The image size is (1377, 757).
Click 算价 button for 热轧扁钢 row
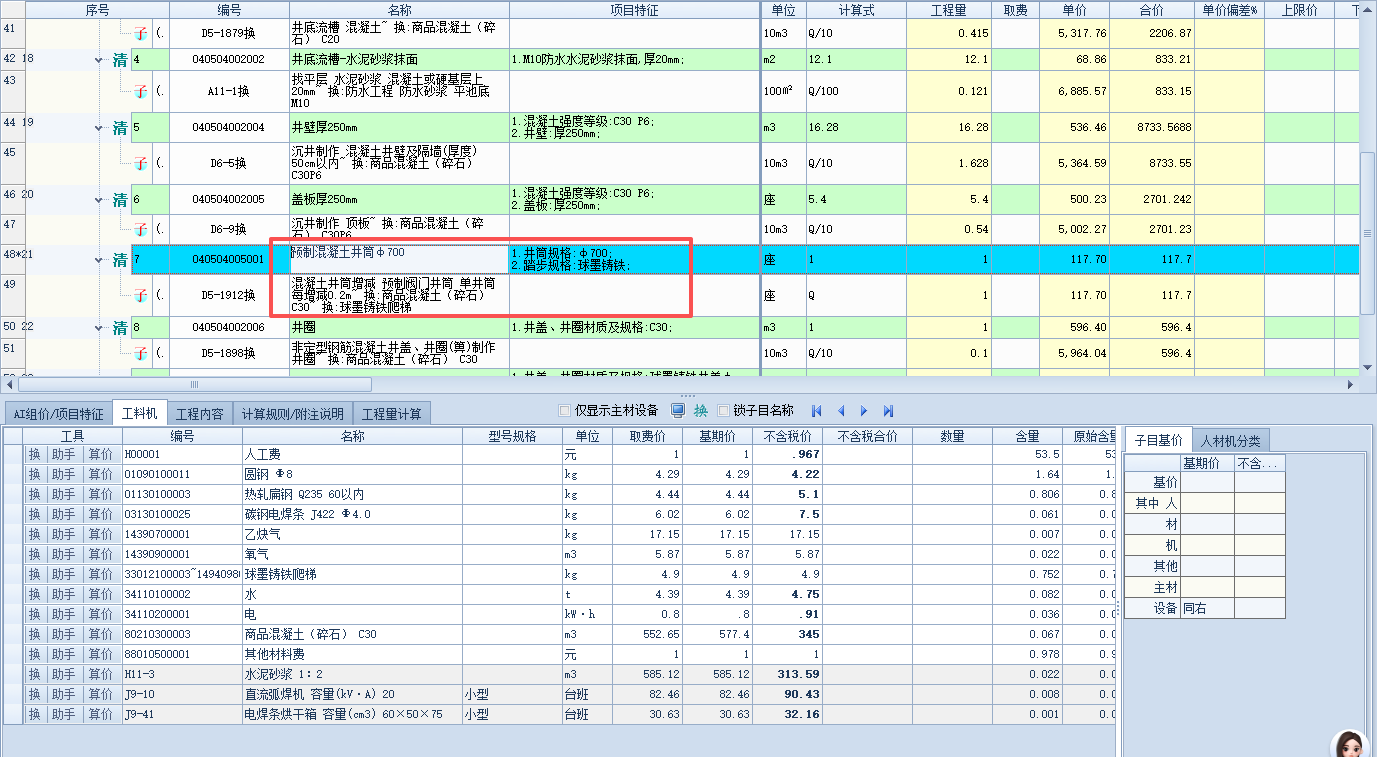pyautogui.click(x=100, y=494)
